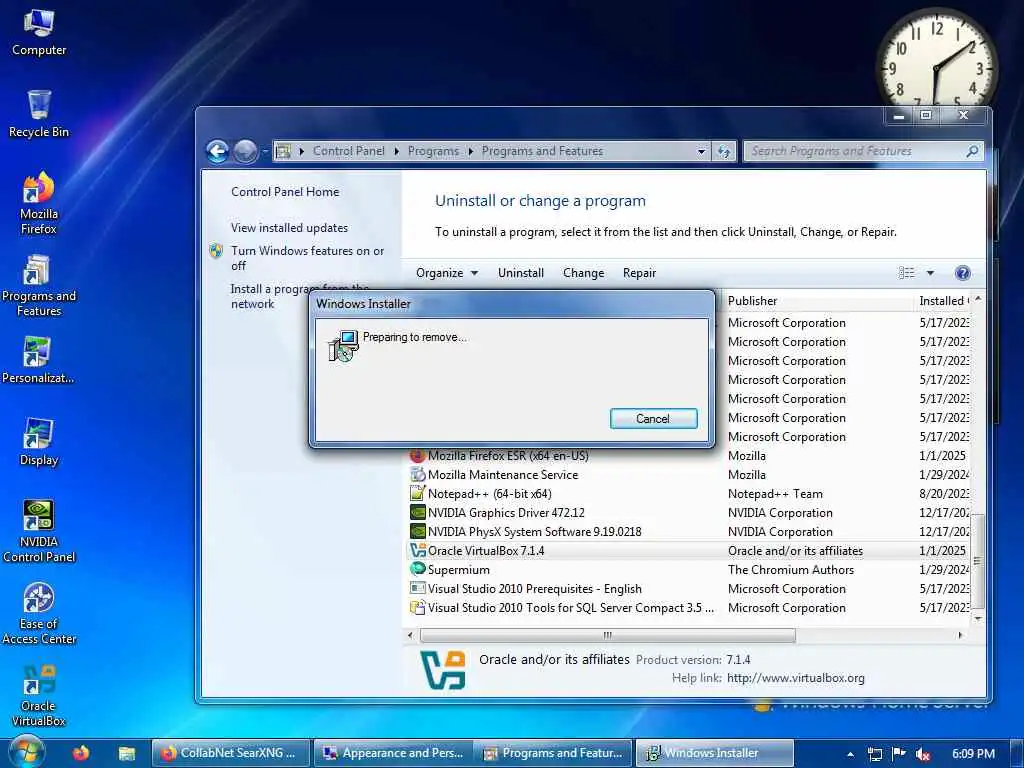Open NVIDIA Control Panel desktop shortcut

coord(39,531)
